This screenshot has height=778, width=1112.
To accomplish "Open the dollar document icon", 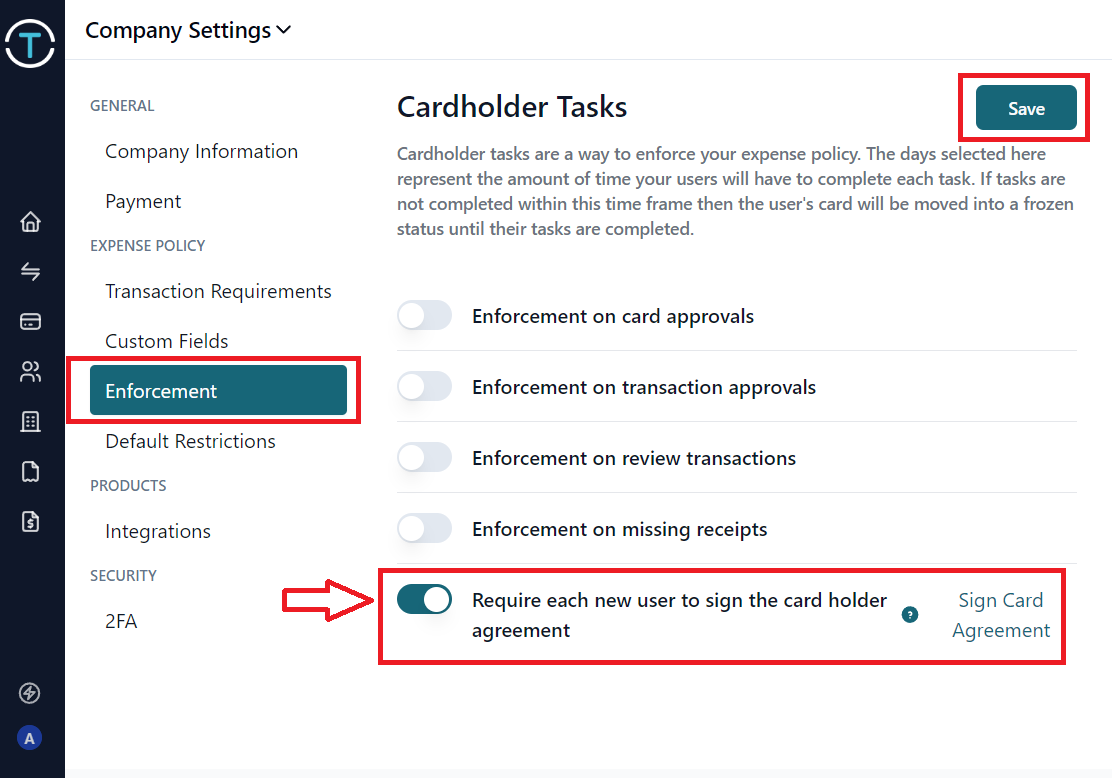I will coord(30,521).
